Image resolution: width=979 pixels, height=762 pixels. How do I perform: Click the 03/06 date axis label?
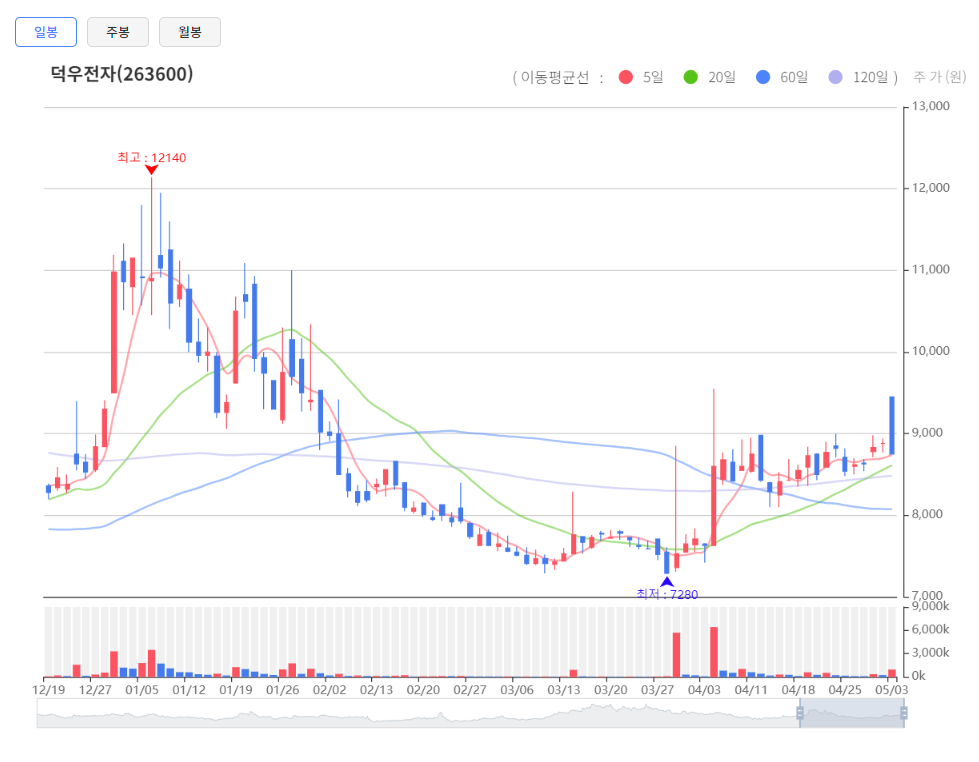tap(517, 690)
